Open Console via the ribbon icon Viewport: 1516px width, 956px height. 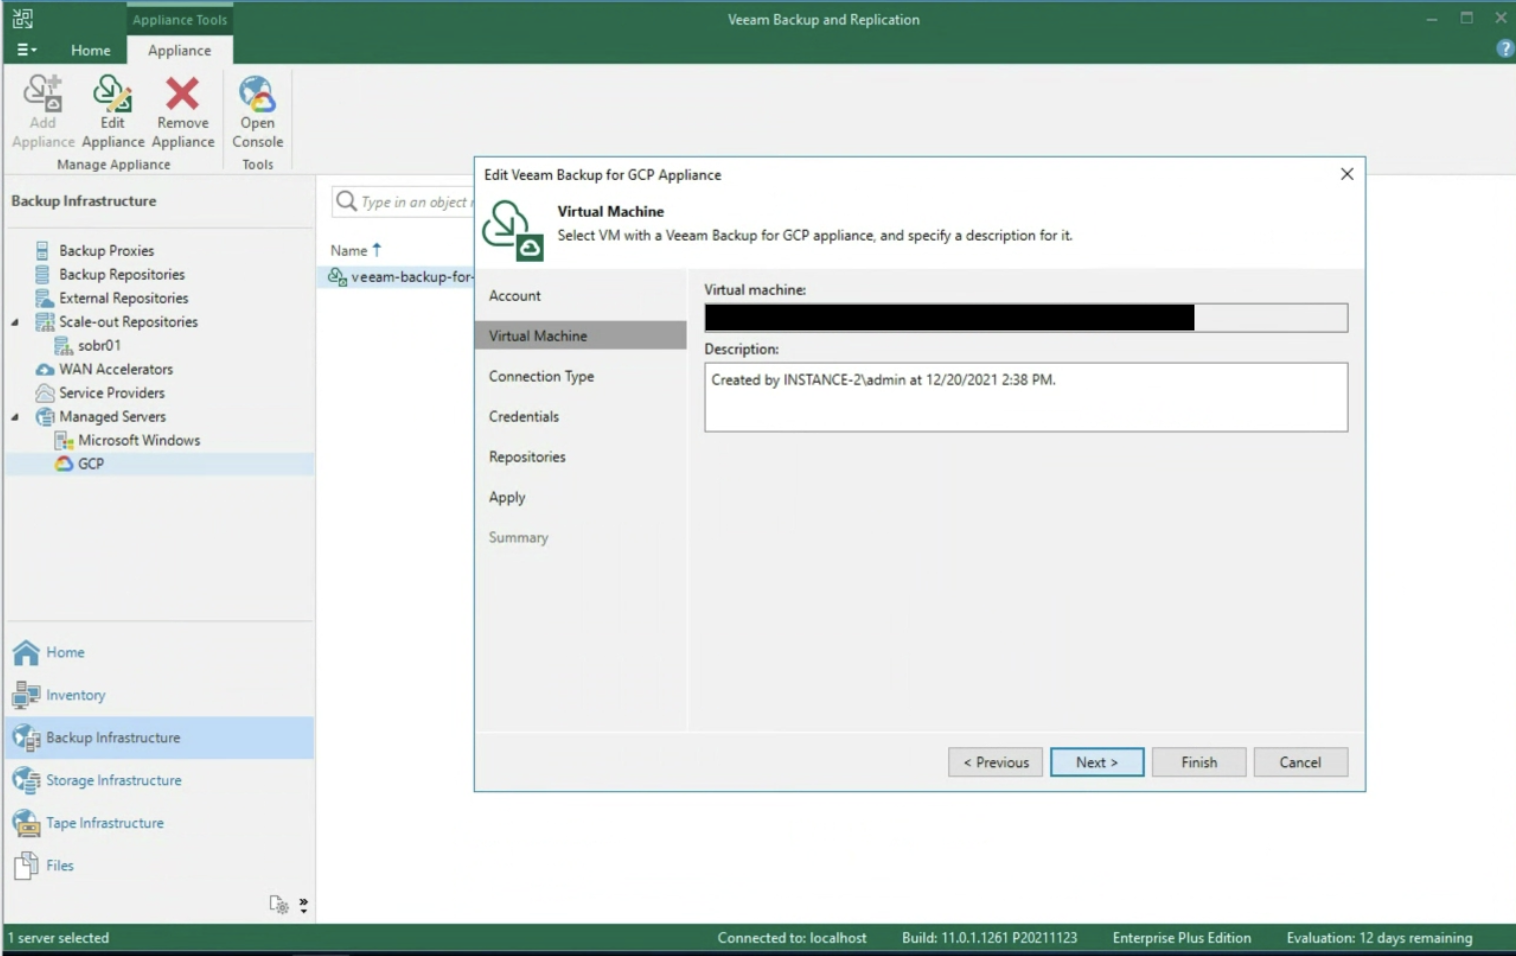(x=257, y=93)
